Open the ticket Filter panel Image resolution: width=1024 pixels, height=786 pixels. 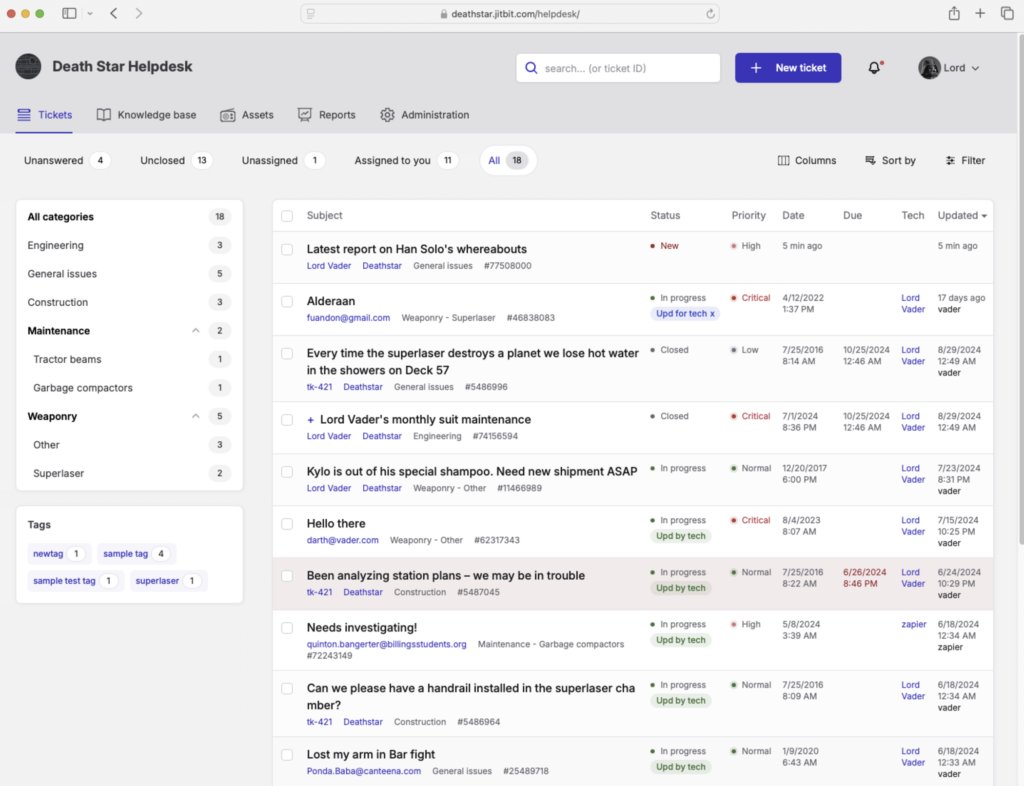963,160
